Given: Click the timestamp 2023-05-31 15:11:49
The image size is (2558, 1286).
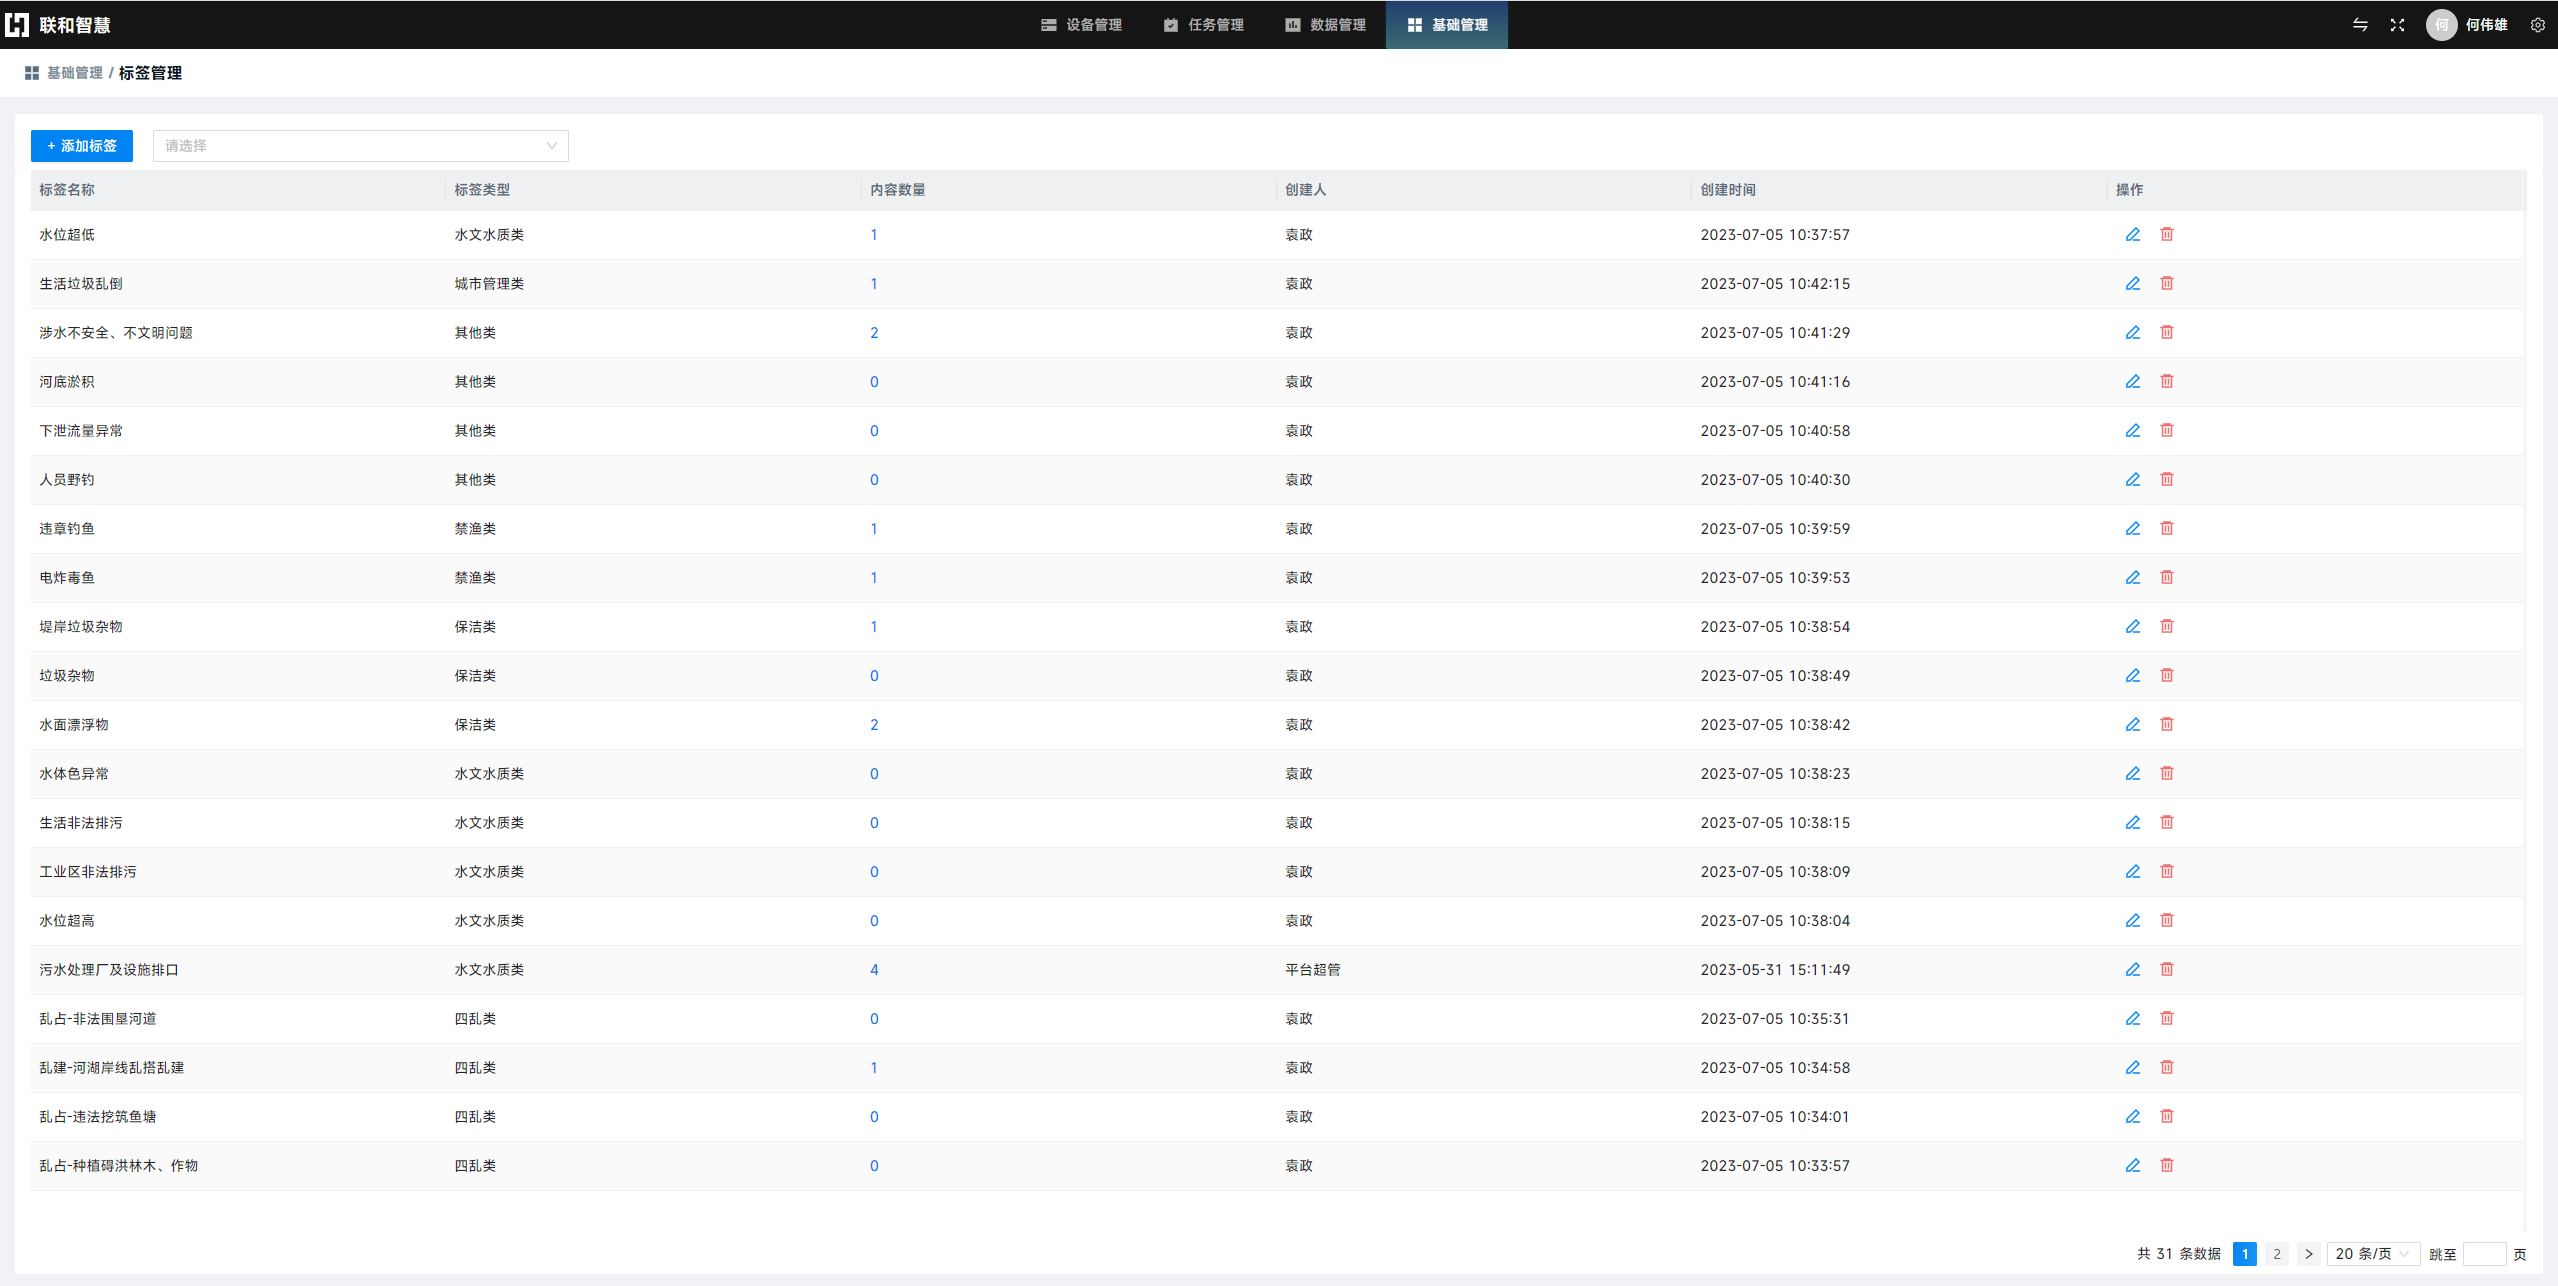Looking at the screenshot, I should (1775, 970).
